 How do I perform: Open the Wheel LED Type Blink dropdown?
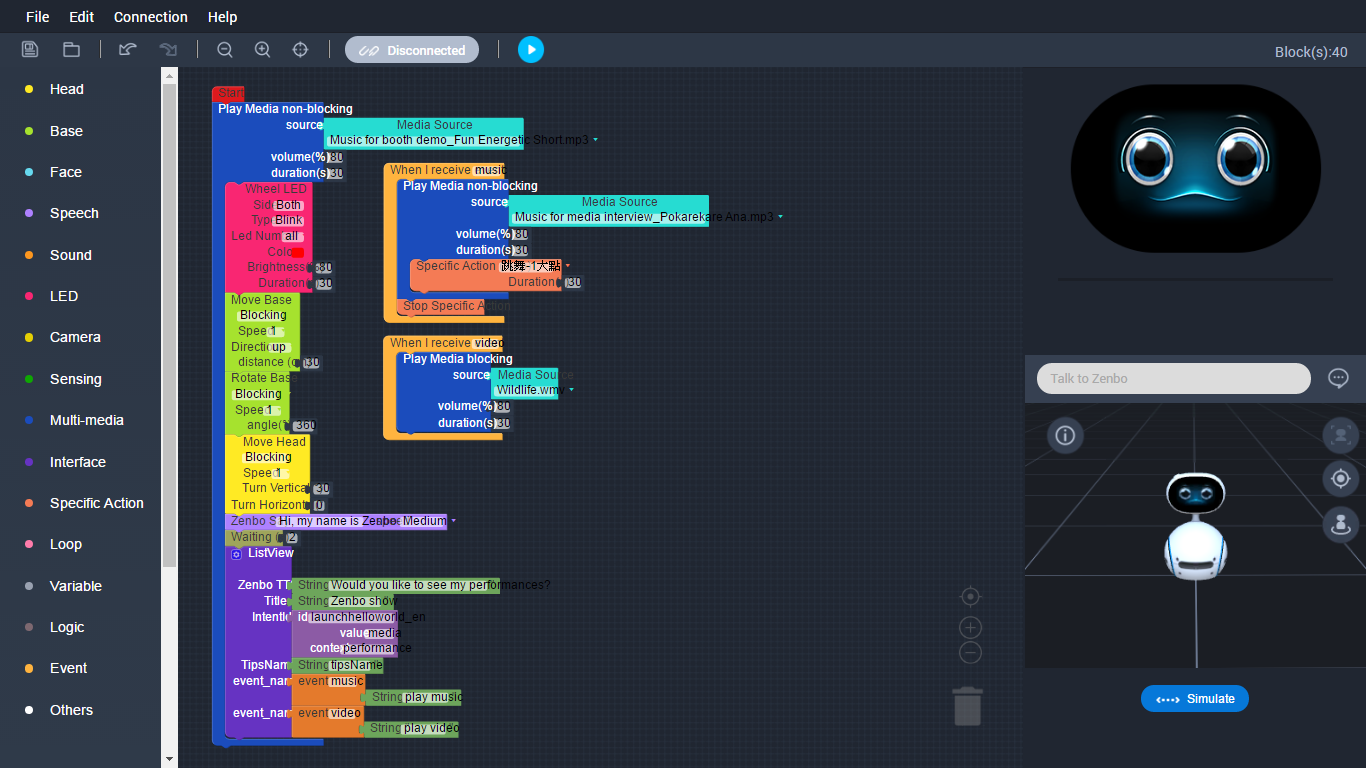289,220
